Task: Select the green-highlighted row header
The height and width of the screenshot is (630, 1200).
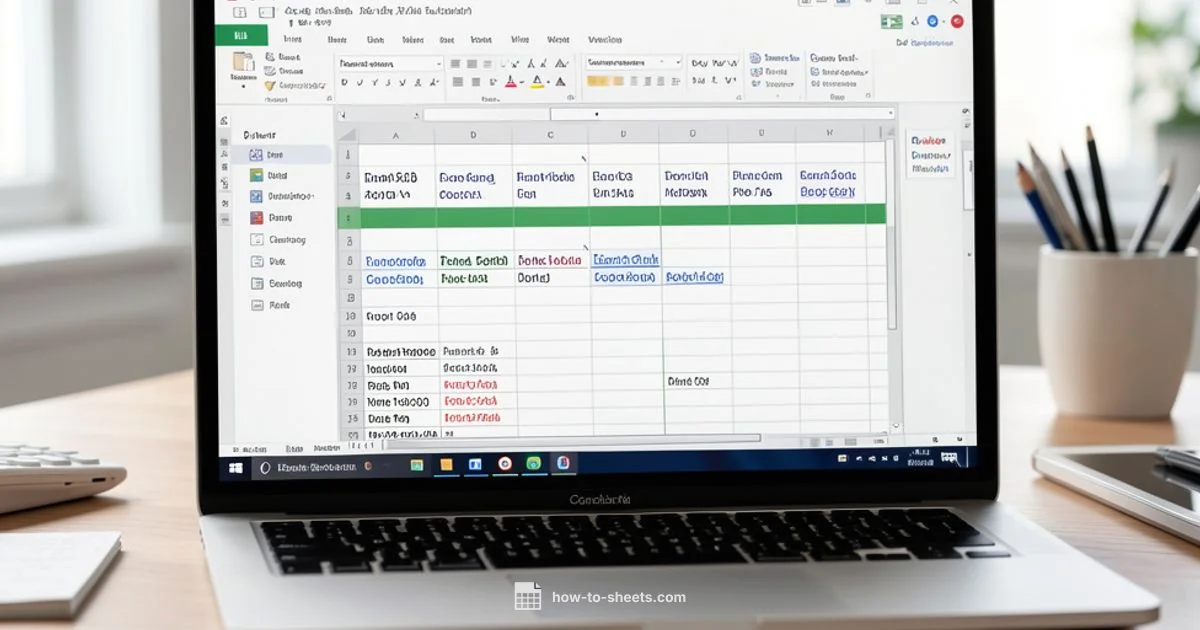Action: tap(349, 216)
